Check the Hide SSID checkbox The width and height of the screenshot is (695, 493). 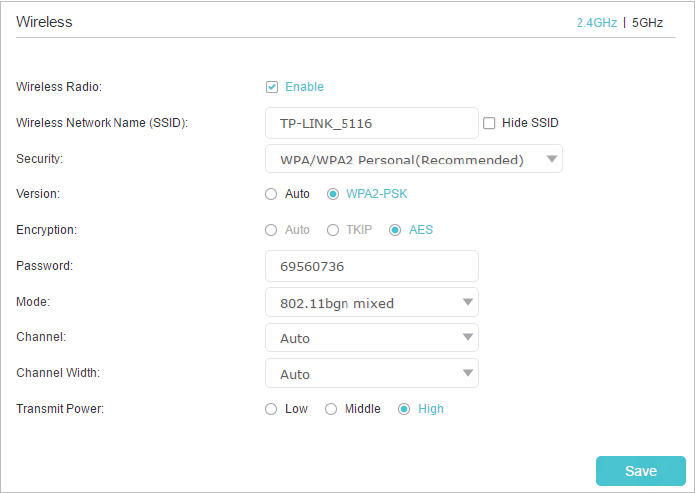point(489,123)
